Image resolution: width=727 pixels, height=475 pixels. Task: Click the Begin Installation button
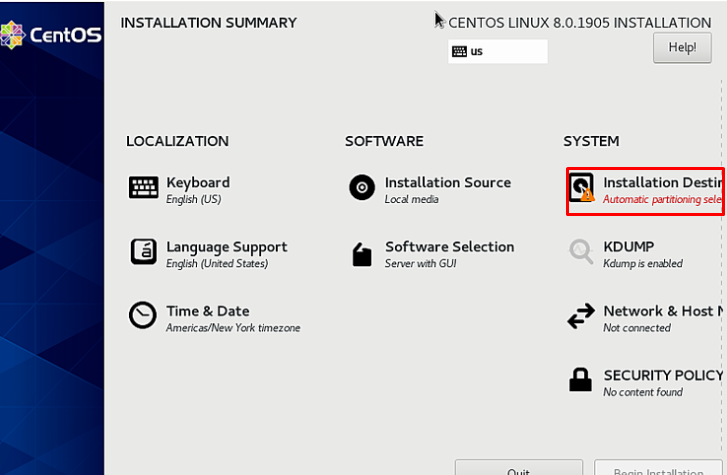[x=658, y=468]
